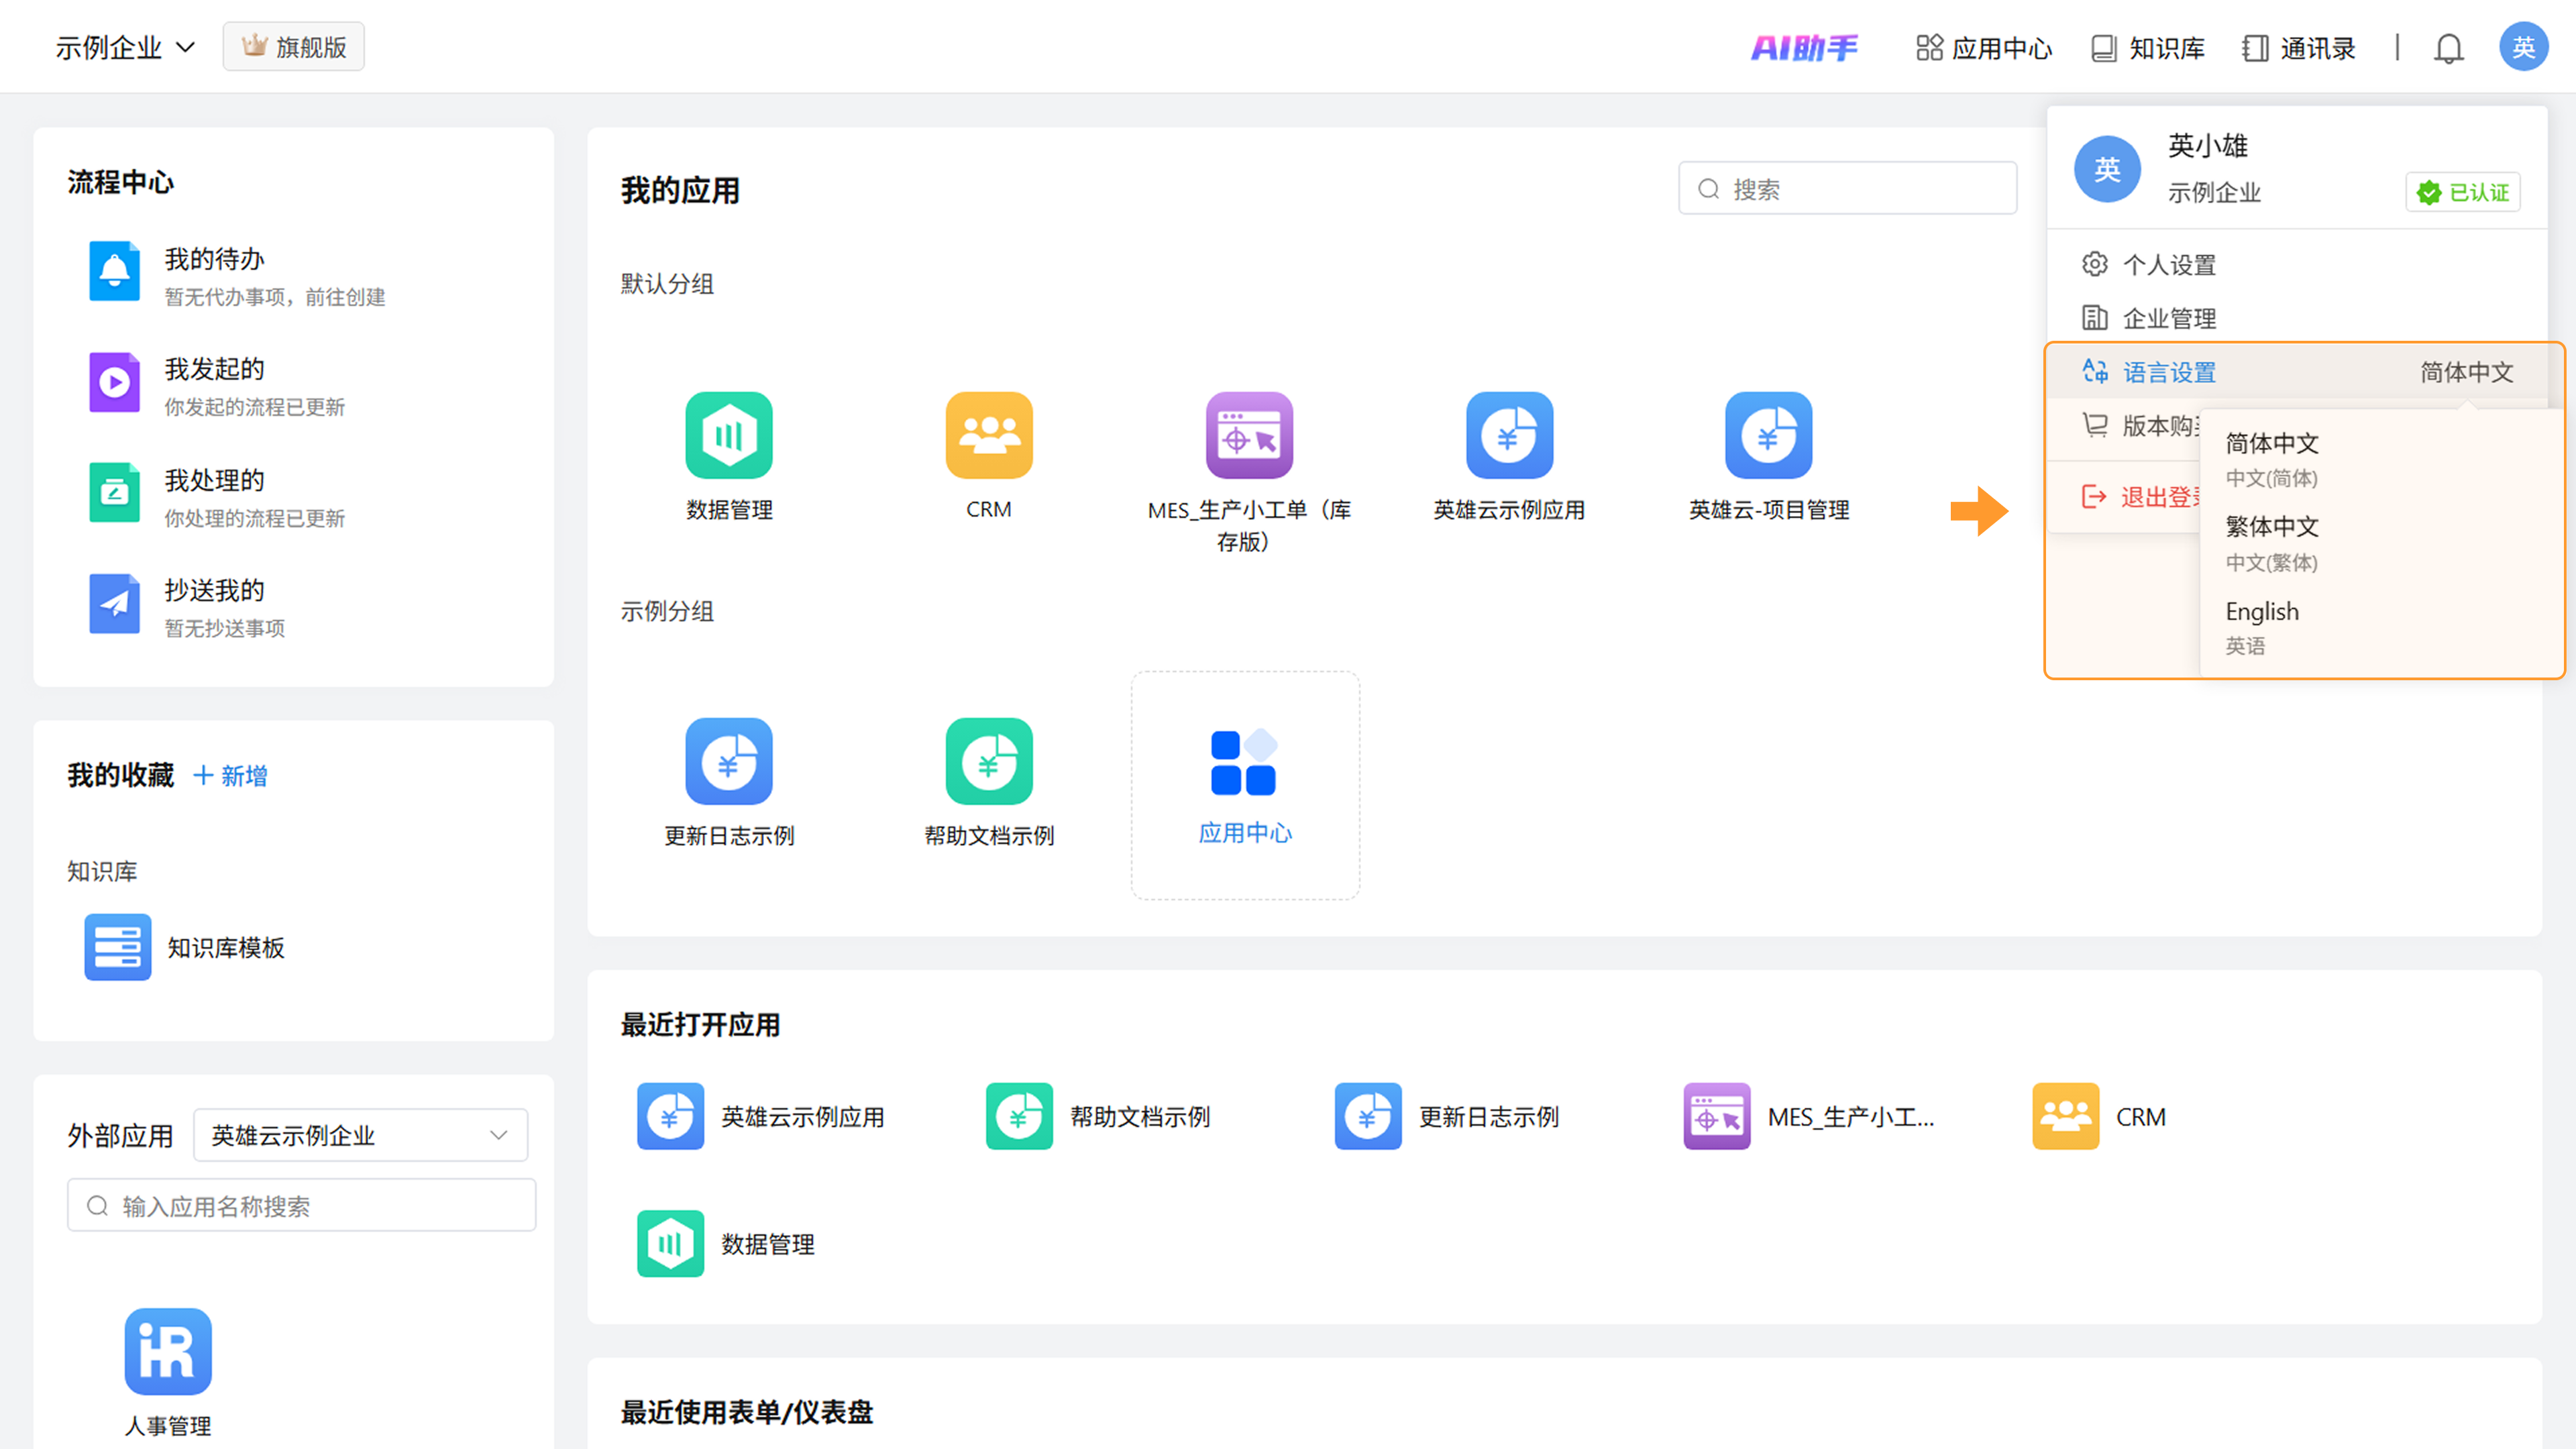
Task: Click 企业管理 in user menu
Action: coord(2168,318)
